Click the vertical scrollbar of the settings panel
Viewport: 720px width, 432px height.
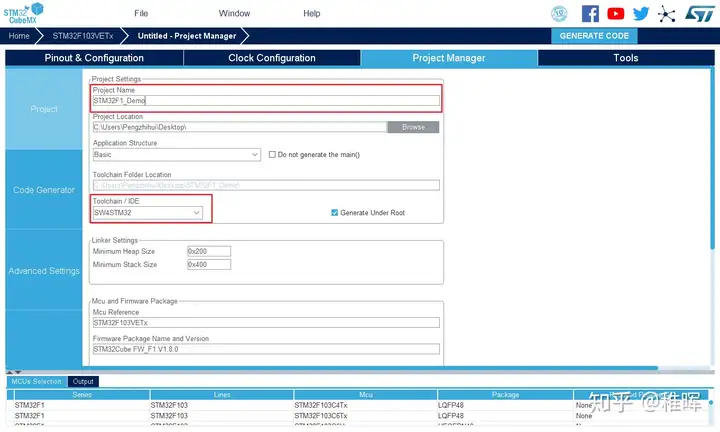[712, 158]
